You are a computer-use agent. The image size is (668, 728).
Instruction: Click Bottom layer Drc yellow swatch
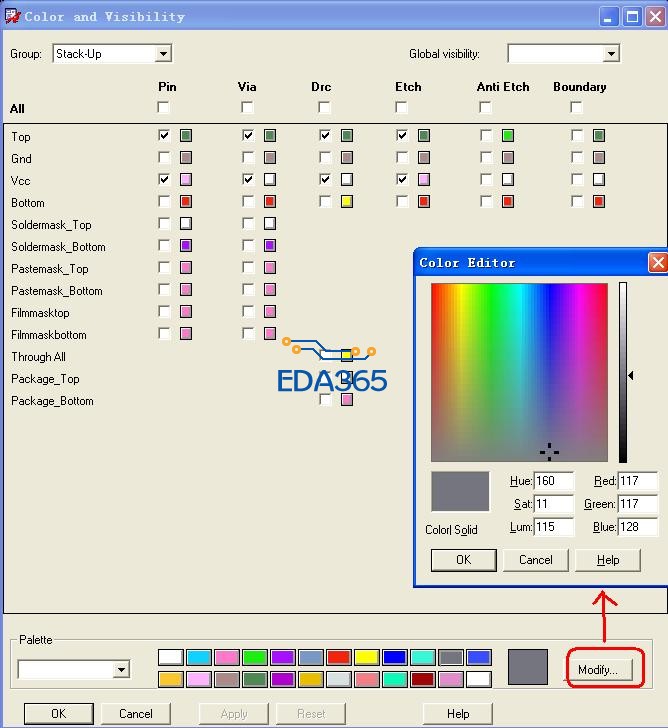347,202
